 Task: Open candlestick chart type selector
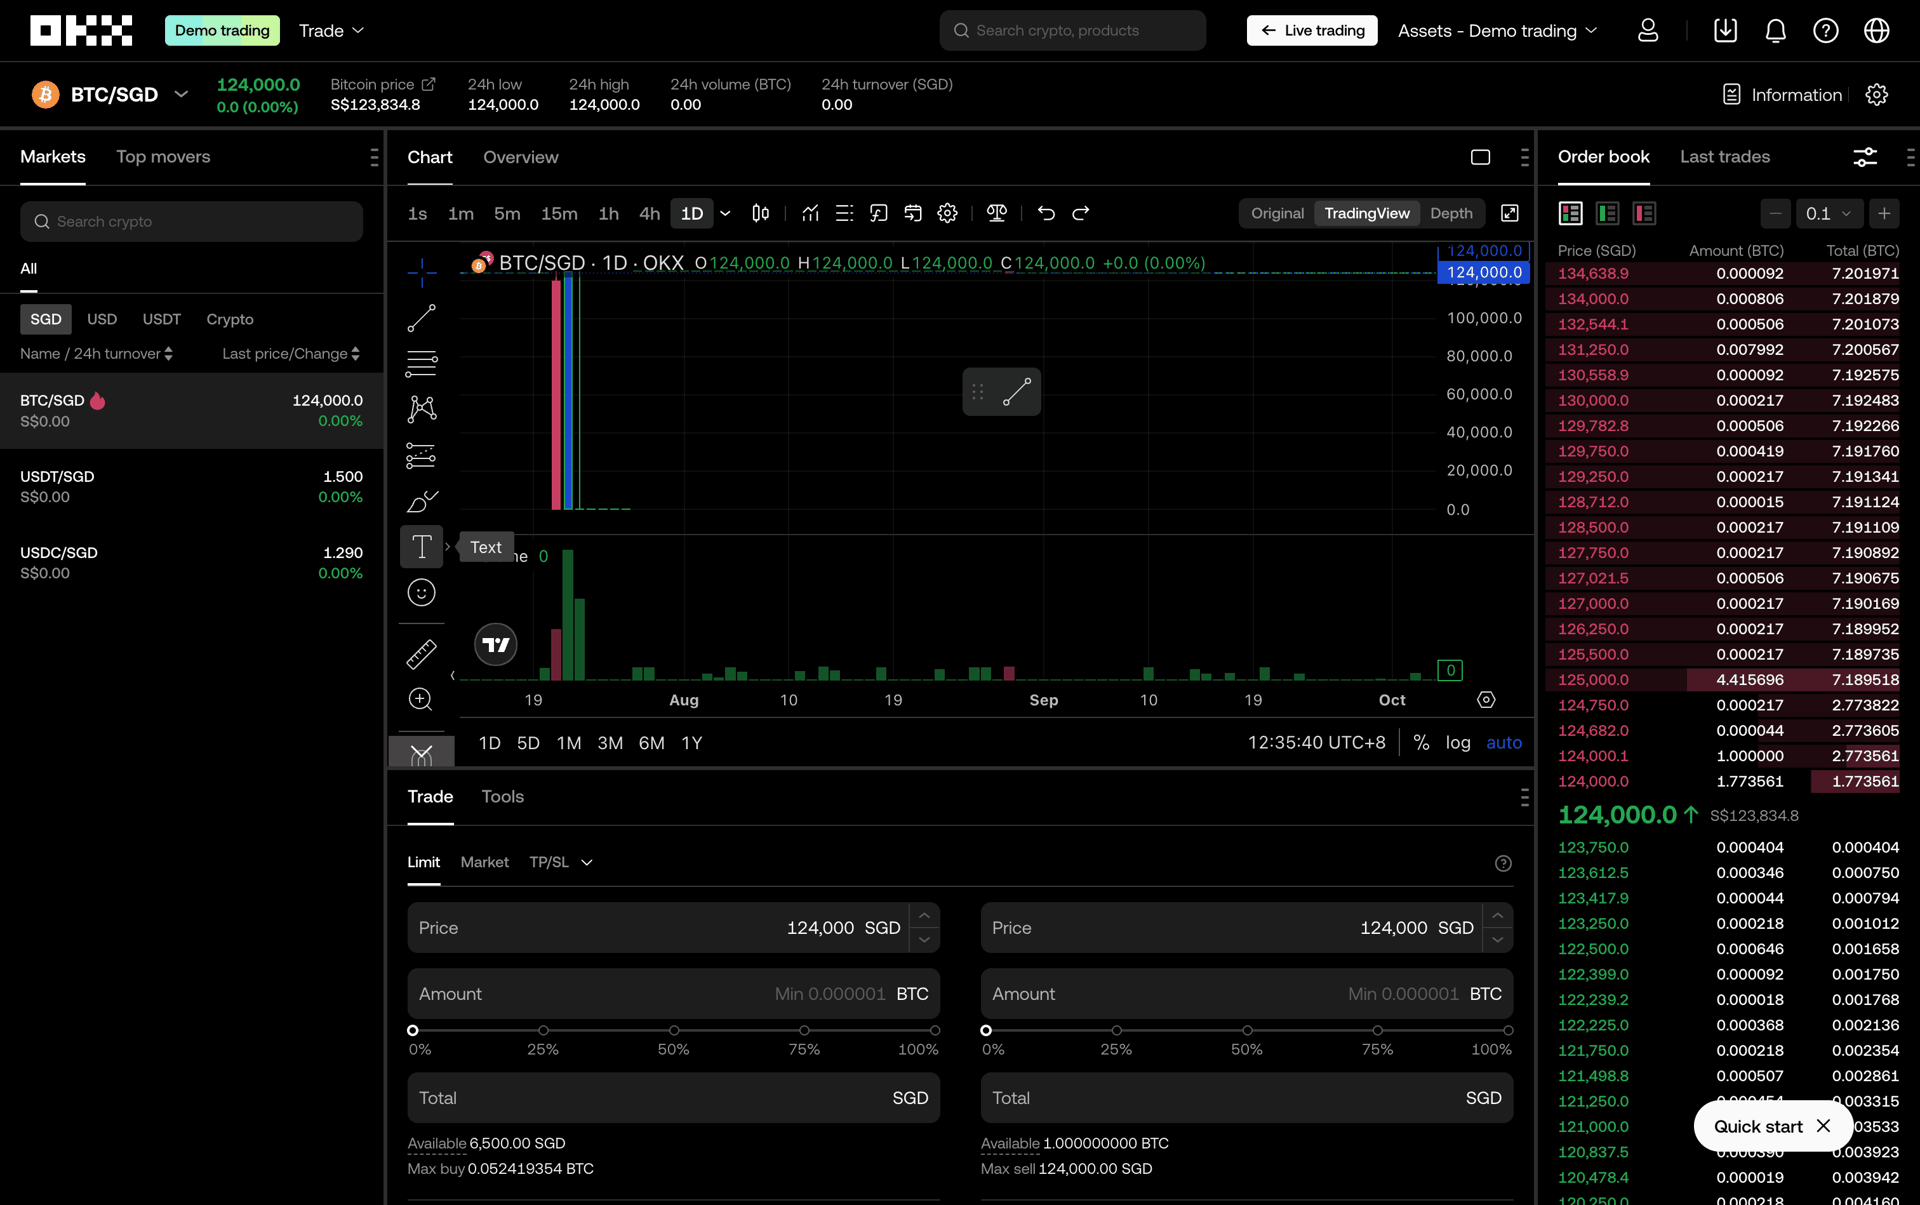(x=761, y=213)
